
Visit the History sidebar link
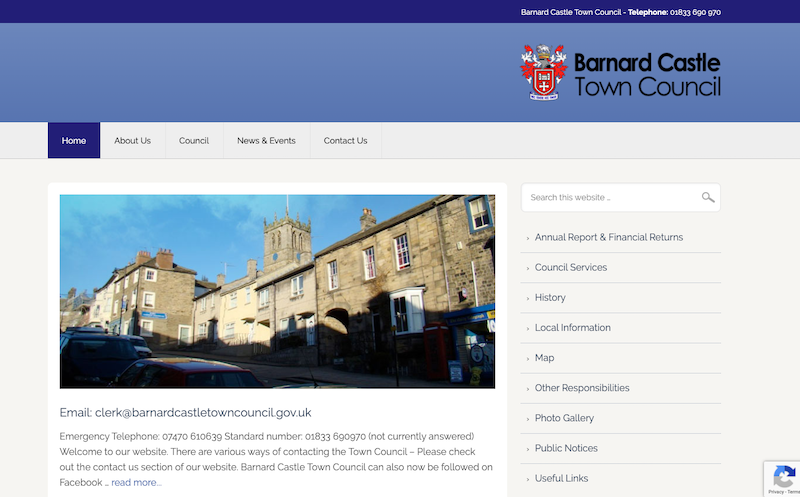[550, 298]
